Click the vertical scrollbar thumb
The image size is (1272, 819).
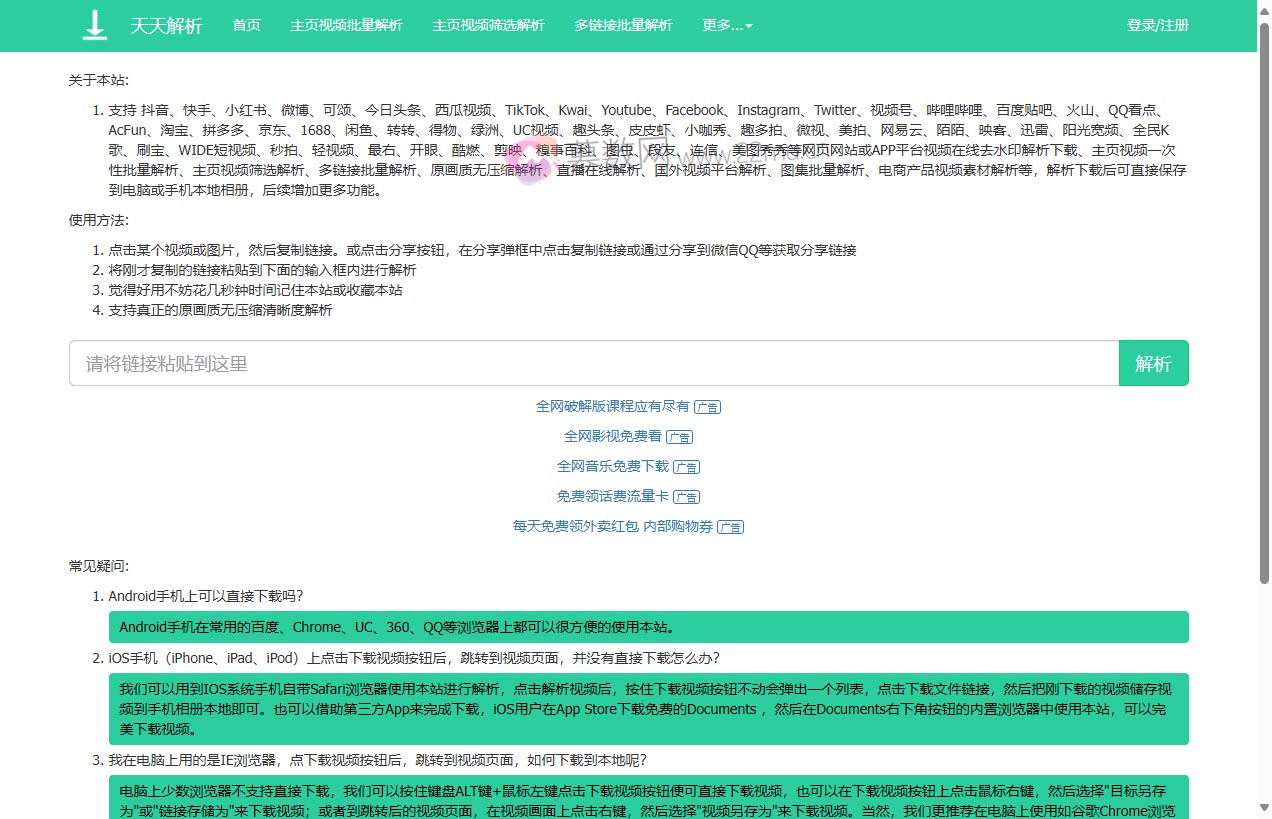click(1264, 300)
